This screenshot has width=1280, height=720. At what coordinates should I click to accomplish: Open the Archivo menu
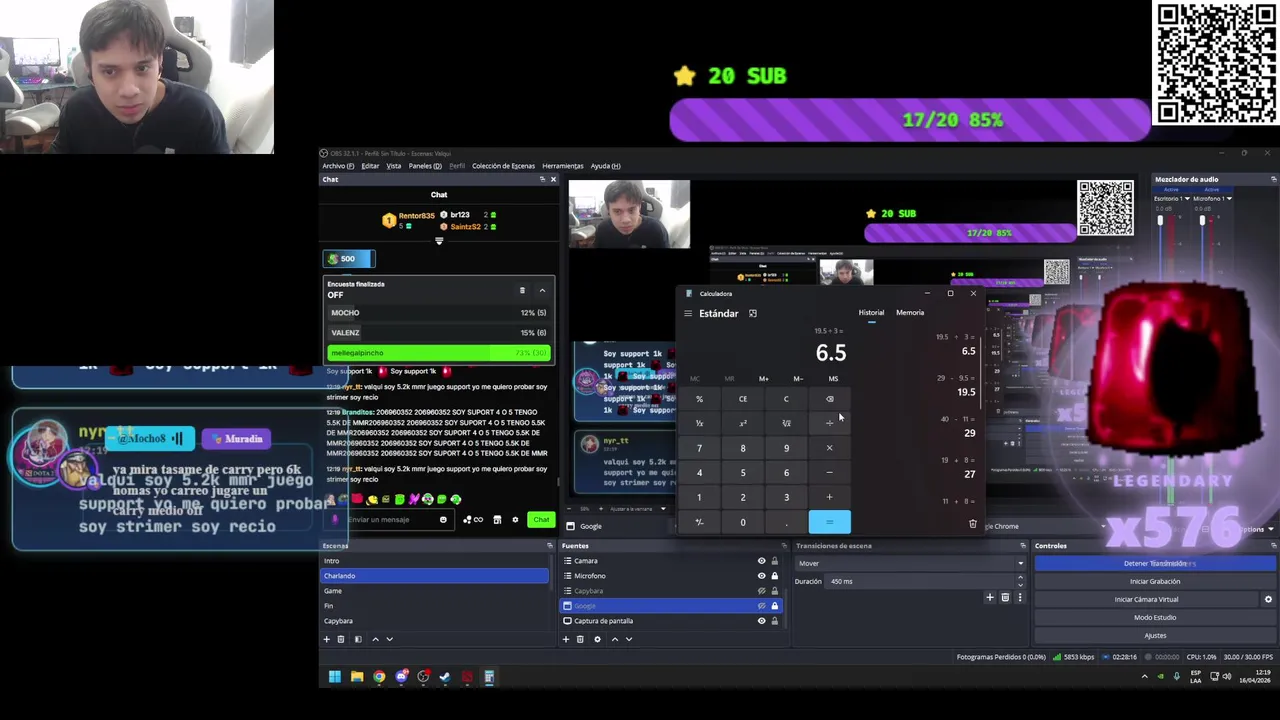(337, 166)
